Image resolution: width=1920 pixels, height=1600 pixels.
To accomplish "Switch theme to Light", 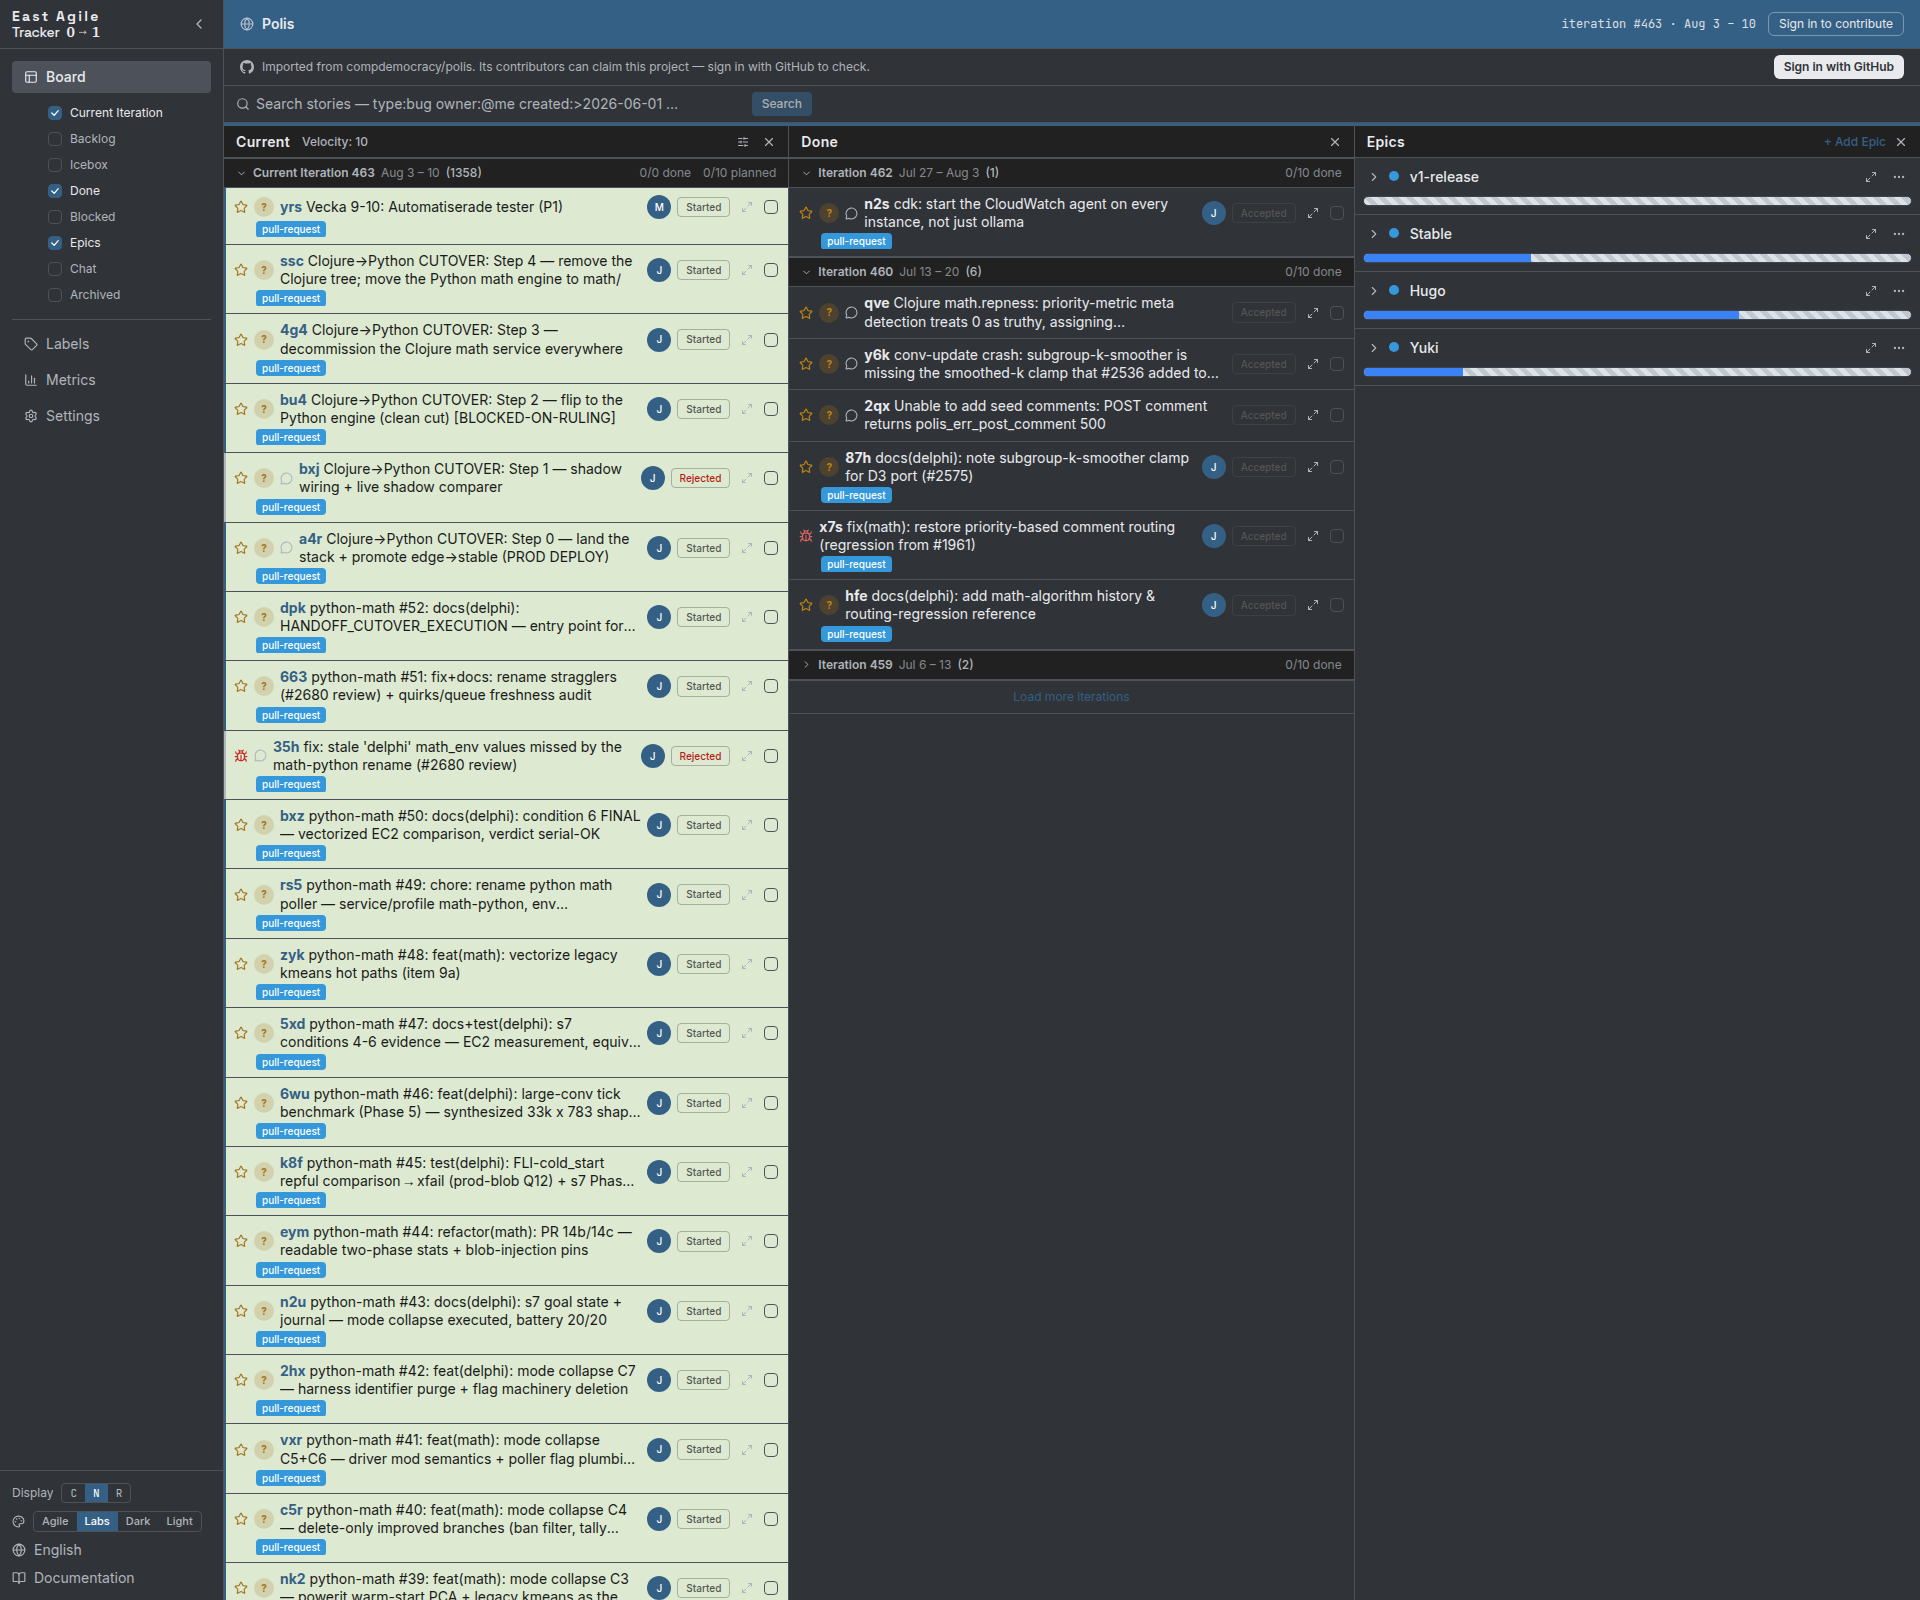I will (180, 1521).
